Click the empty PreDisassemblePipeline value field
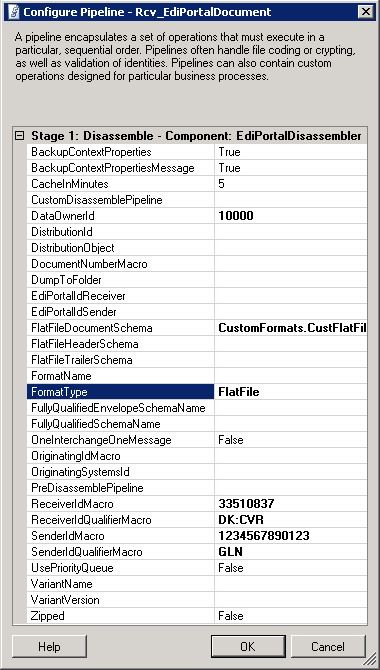The height and width of the screenshot is (670, 380). 291,488
